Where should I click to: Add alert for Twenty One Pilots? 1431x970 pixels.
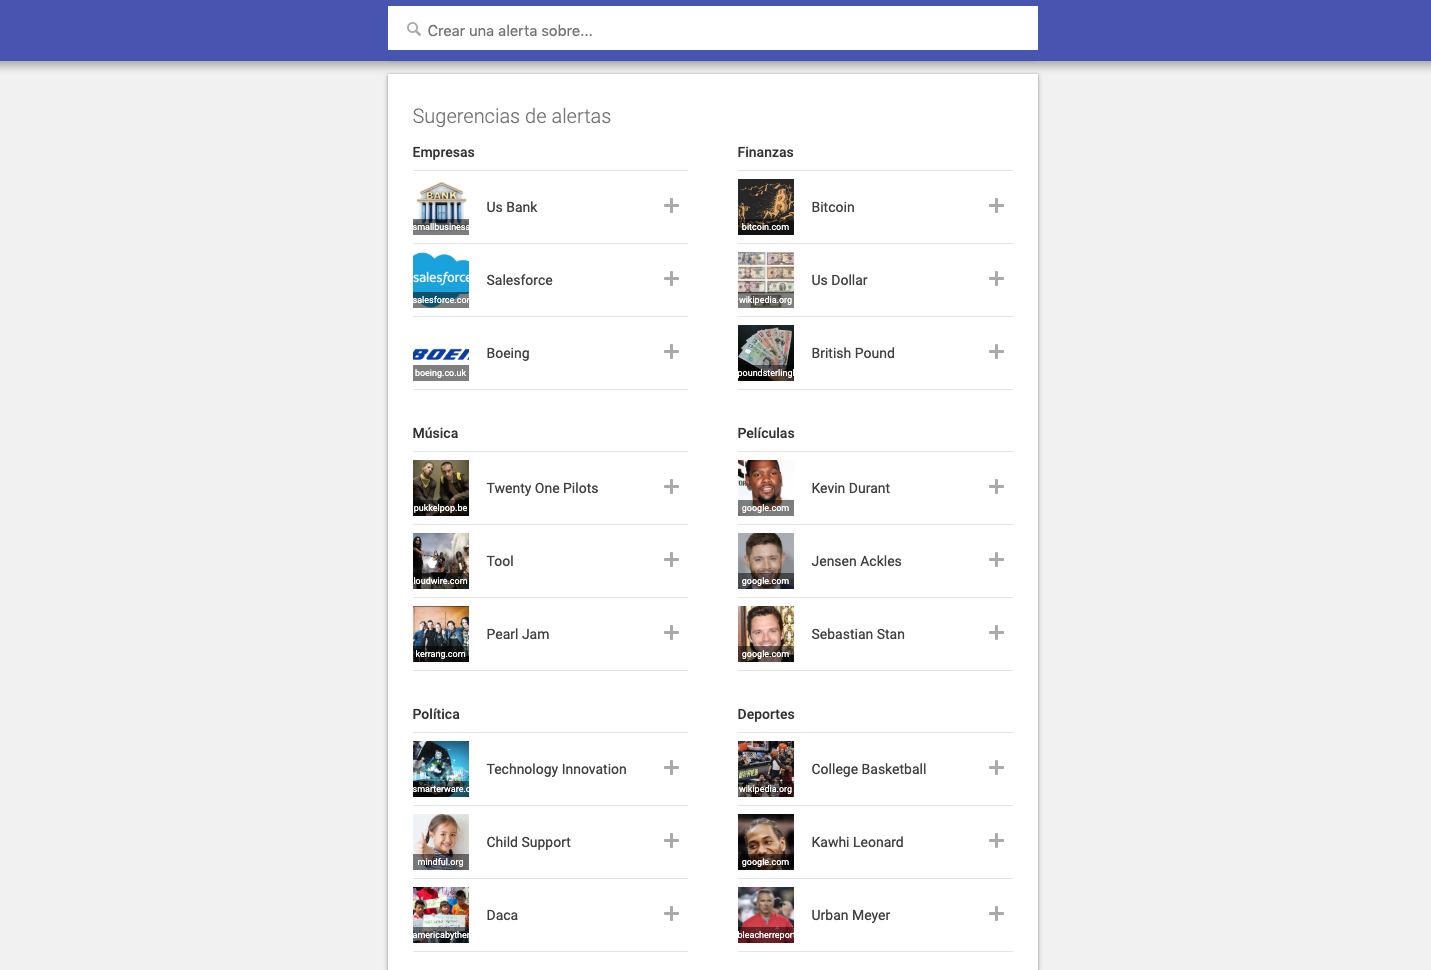point(671,487)
